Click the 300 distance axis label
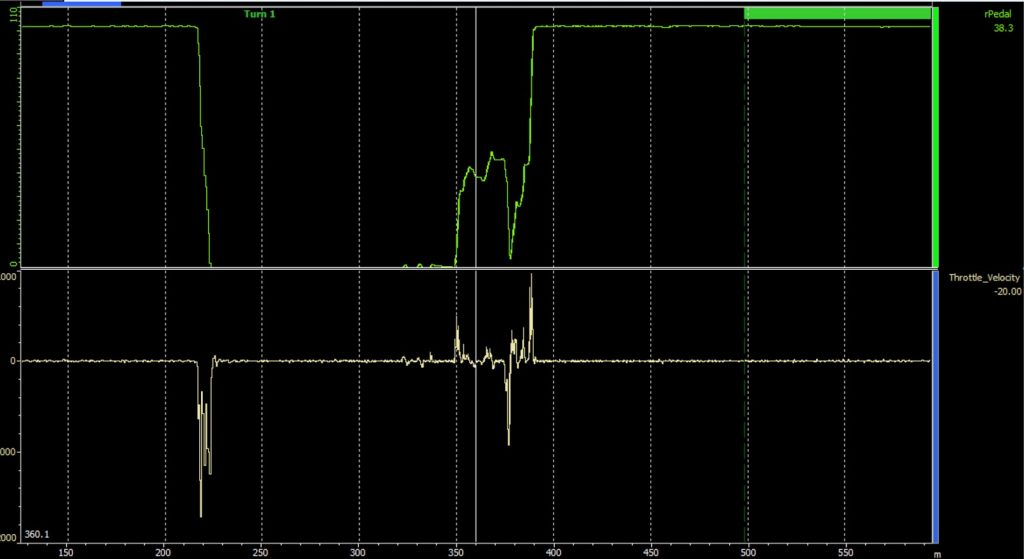Image resolution: width=1024 pixels, height=559 pixels. [x=358, y=550]
